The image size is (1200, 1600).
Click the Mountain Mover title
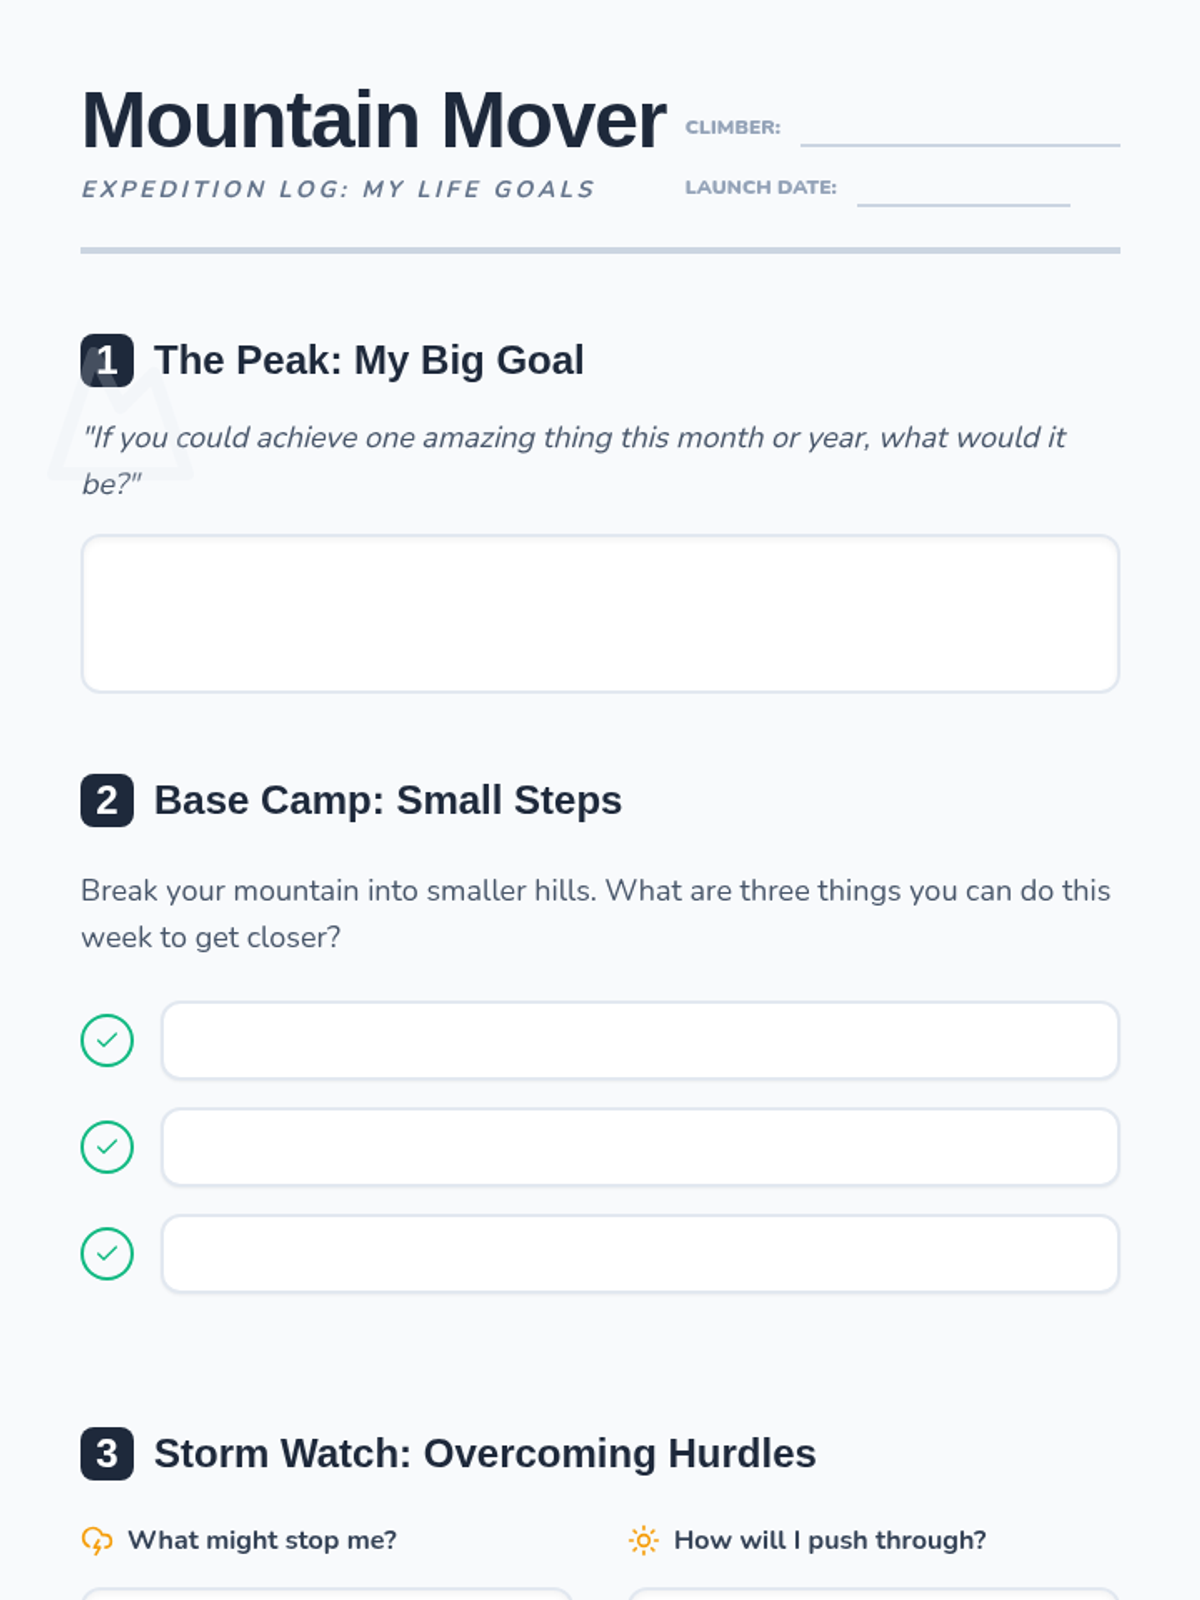pyautogui.click(x=373, y=120)
